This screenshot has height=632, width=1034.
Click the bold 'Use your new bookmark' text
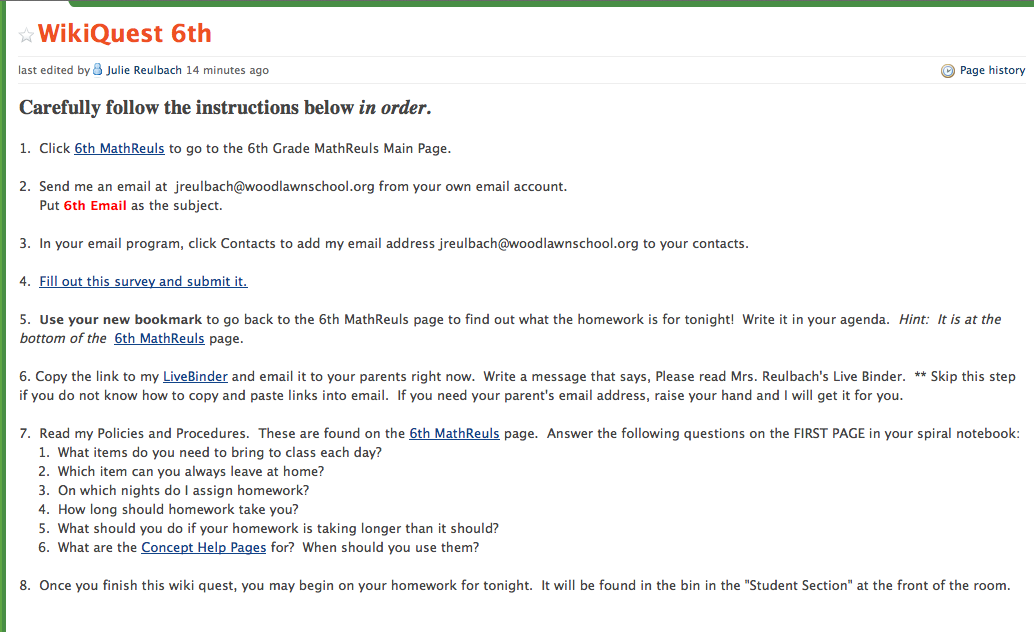point(121,320)
